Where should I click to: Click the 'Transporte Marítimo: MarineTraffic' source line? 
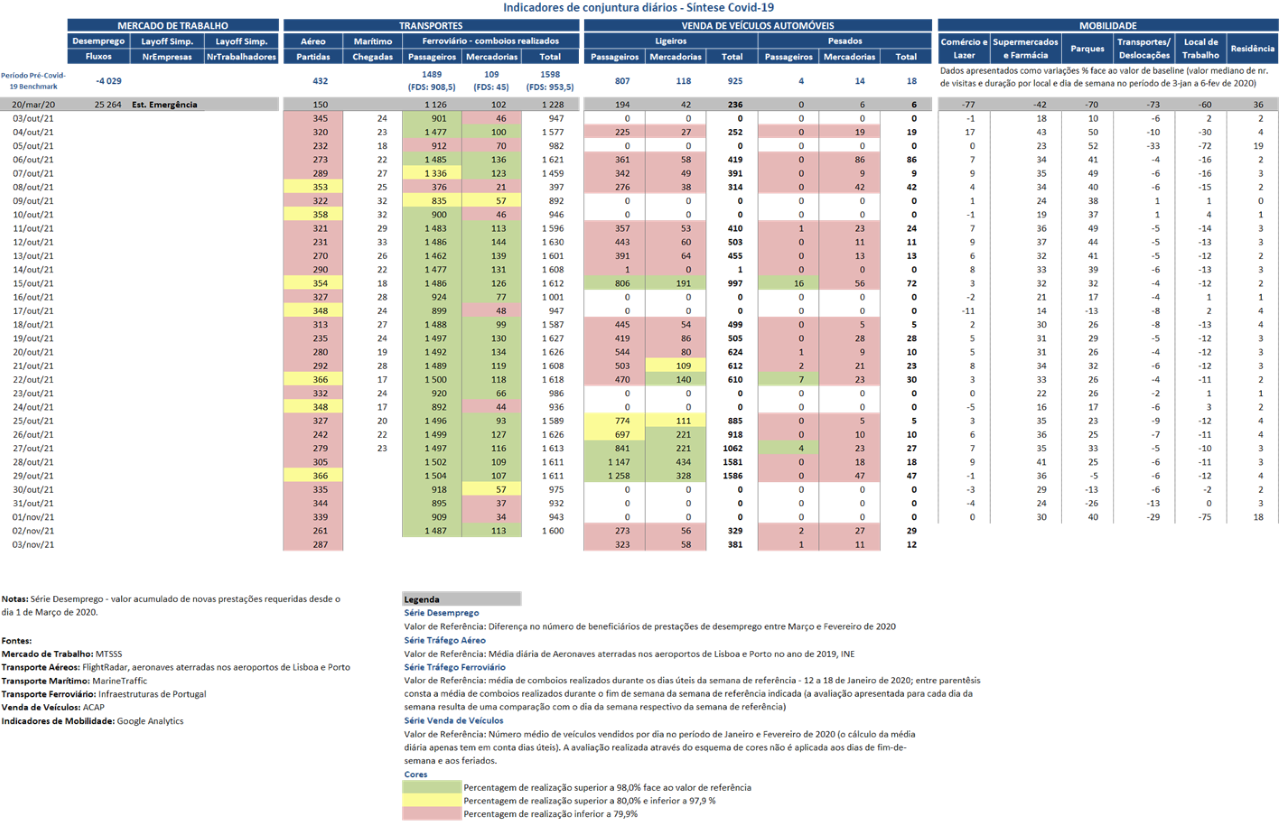(77, 680)
